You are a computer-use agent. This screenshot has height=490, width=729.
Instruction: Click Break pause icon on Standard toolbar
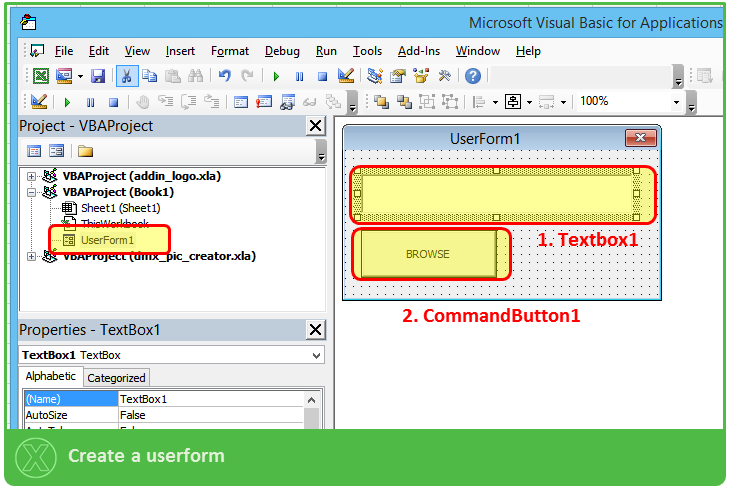point(299,76)
